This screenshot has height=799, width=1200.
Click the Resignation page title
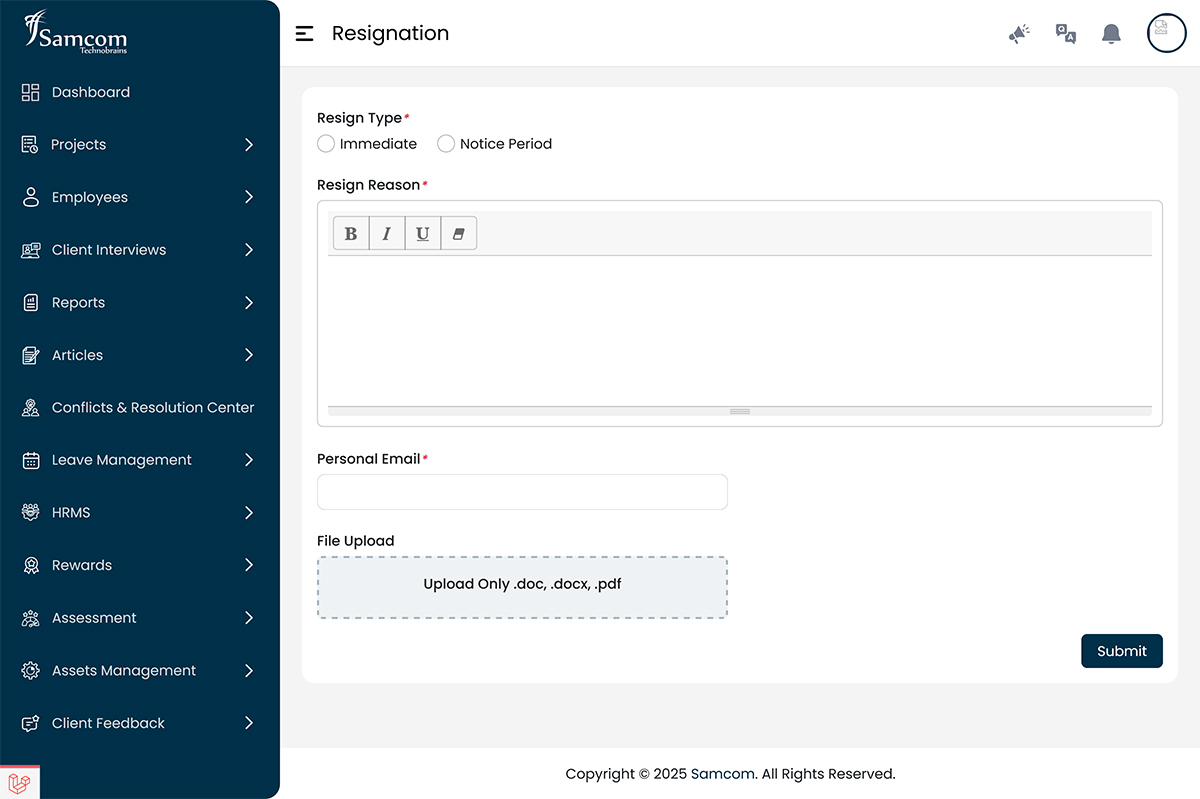[390, 33]
